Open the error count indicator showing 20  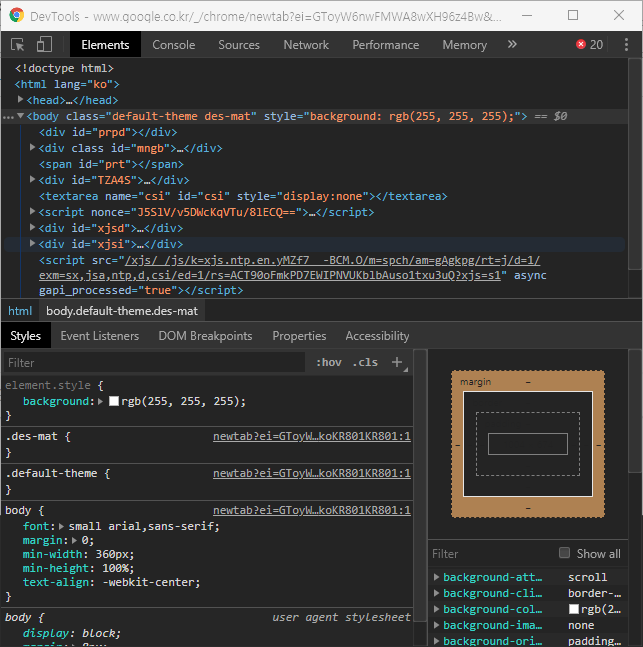pyautogui.click(x=589, y=45)
